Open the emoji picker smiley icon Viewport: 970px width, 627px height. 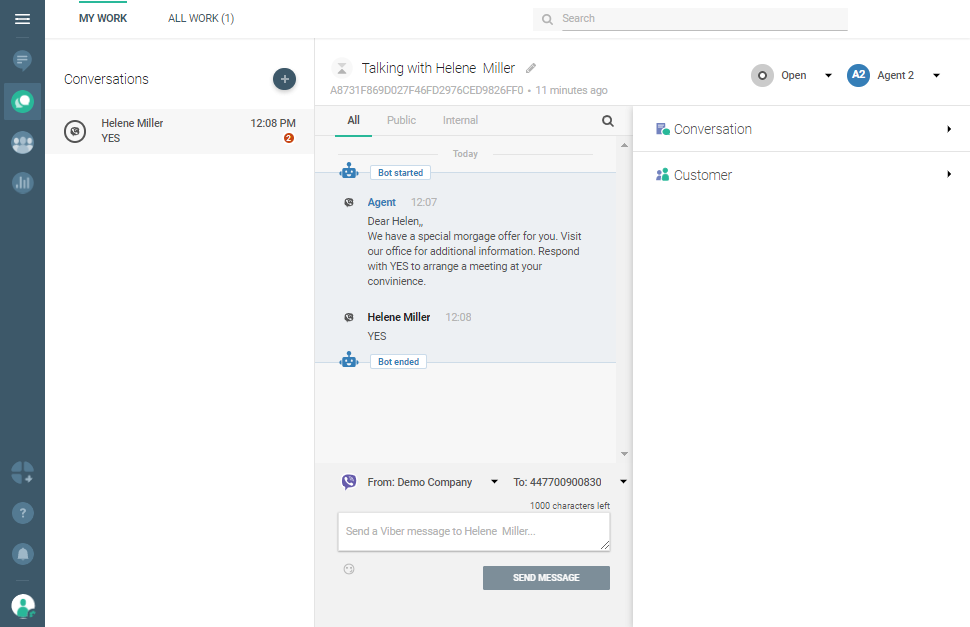tap(349, 569)
